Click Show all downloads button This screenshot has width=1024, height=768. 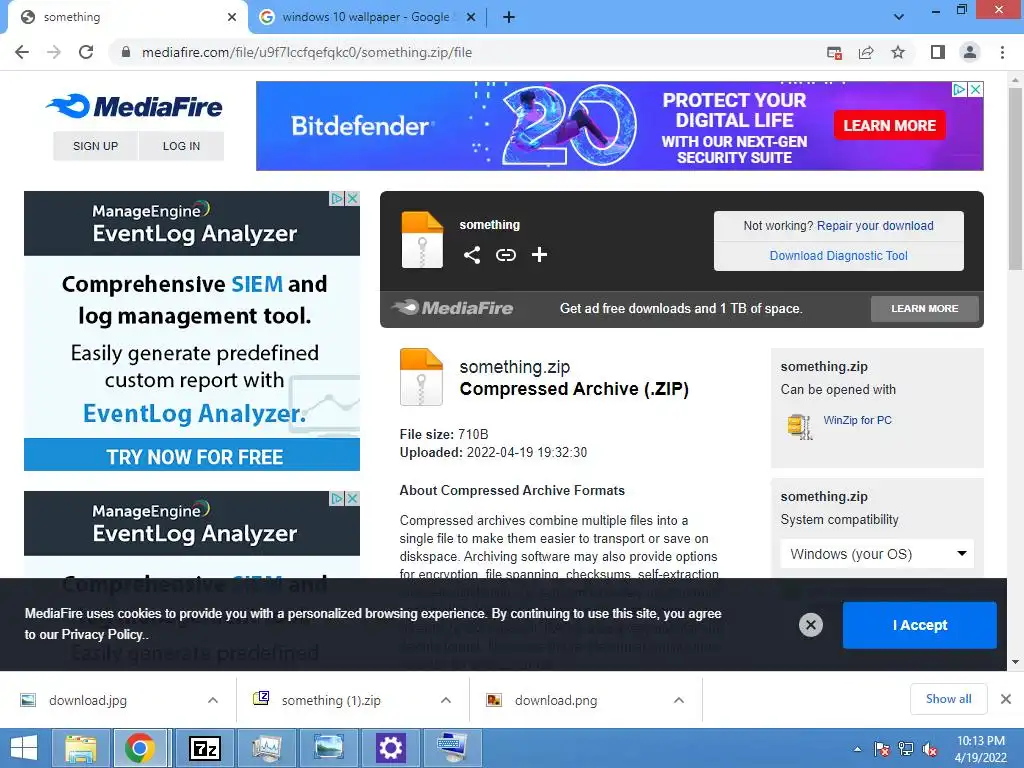(948, 699)
